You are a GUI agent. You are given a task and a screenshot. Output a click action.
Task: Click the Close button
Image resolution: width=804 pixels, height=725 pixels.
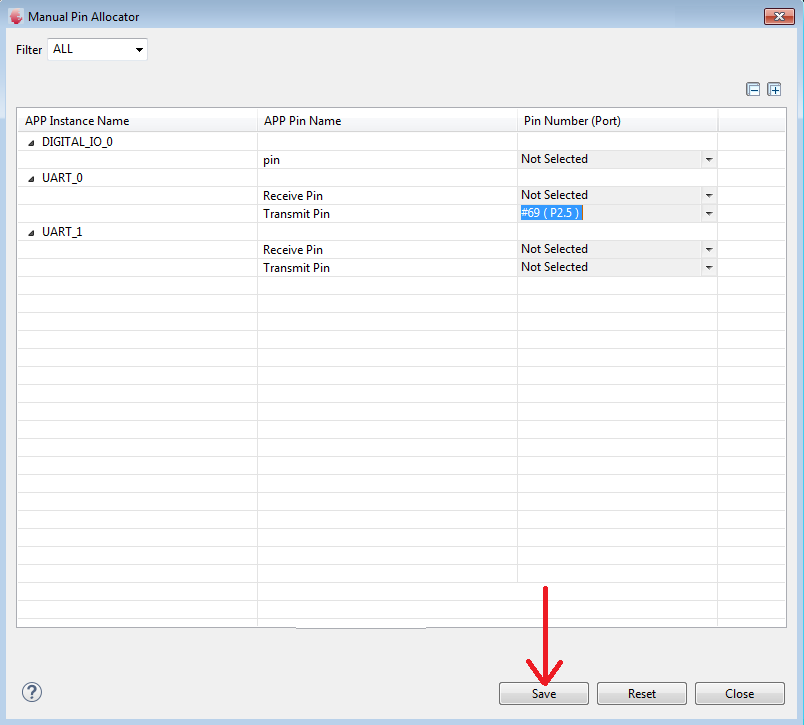739,694
